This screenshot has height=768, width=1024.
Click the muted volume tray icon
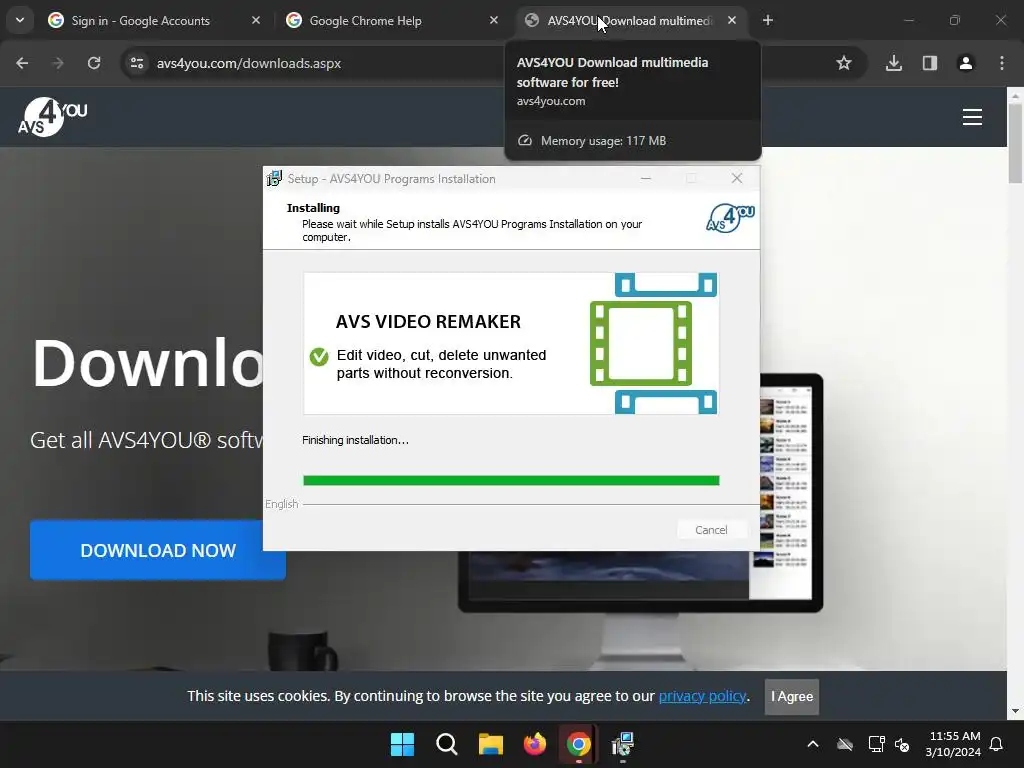(902, 744)
